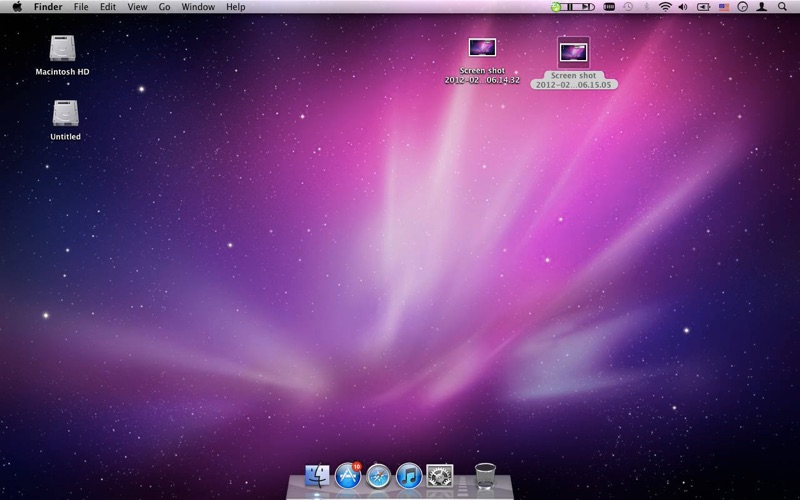Open the App Store from the Dock

point(348,476)
